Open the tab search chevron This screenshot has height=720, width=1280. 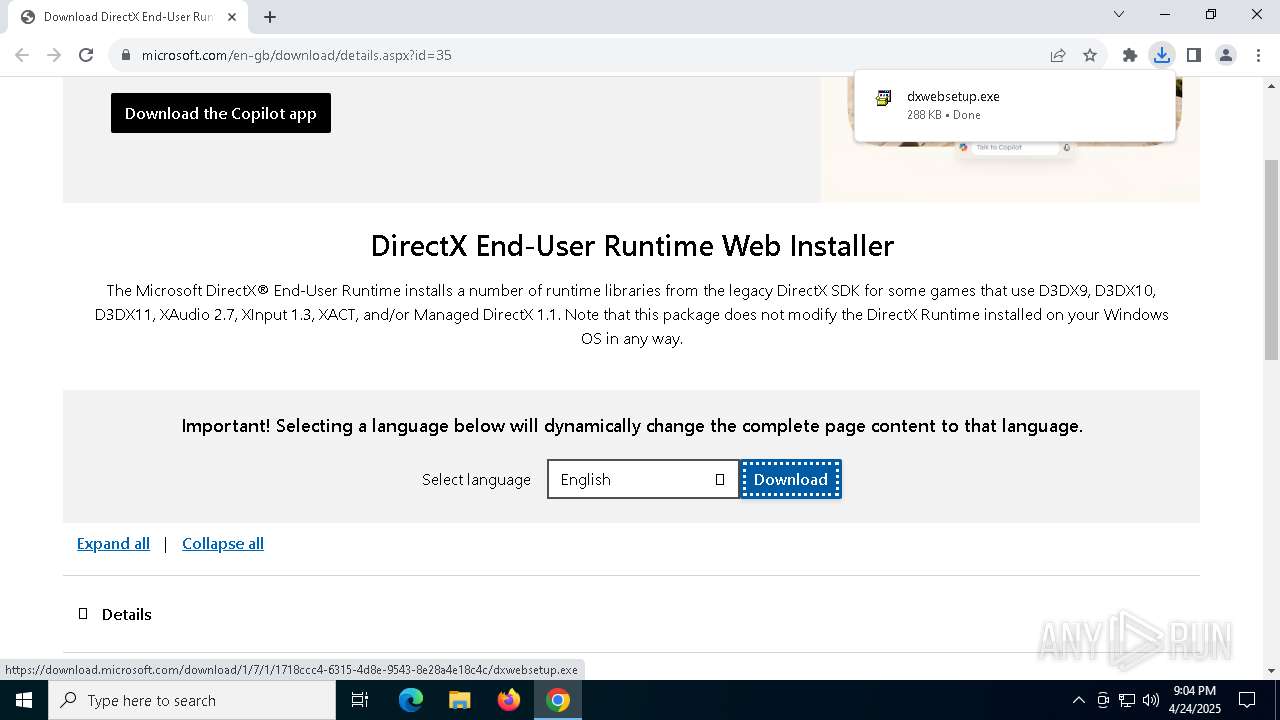point(1119,14)
